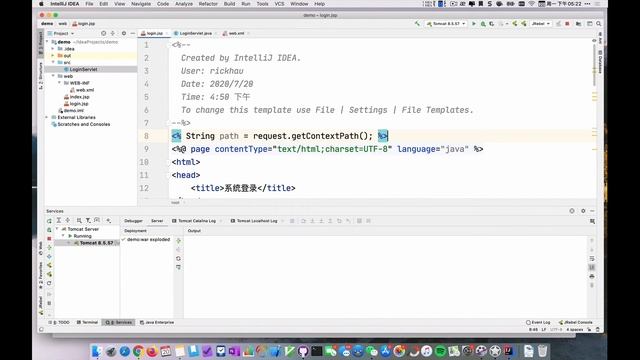Open Trash in the Dock
Screen dimensions: 640x360
point(542,351)
